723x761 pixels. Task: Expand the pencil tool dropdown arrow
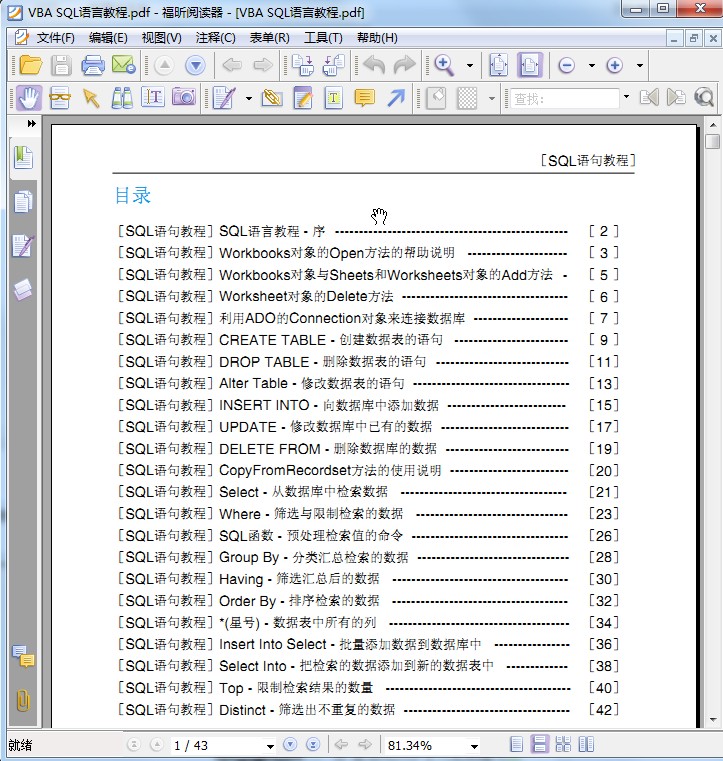(248, 99)
